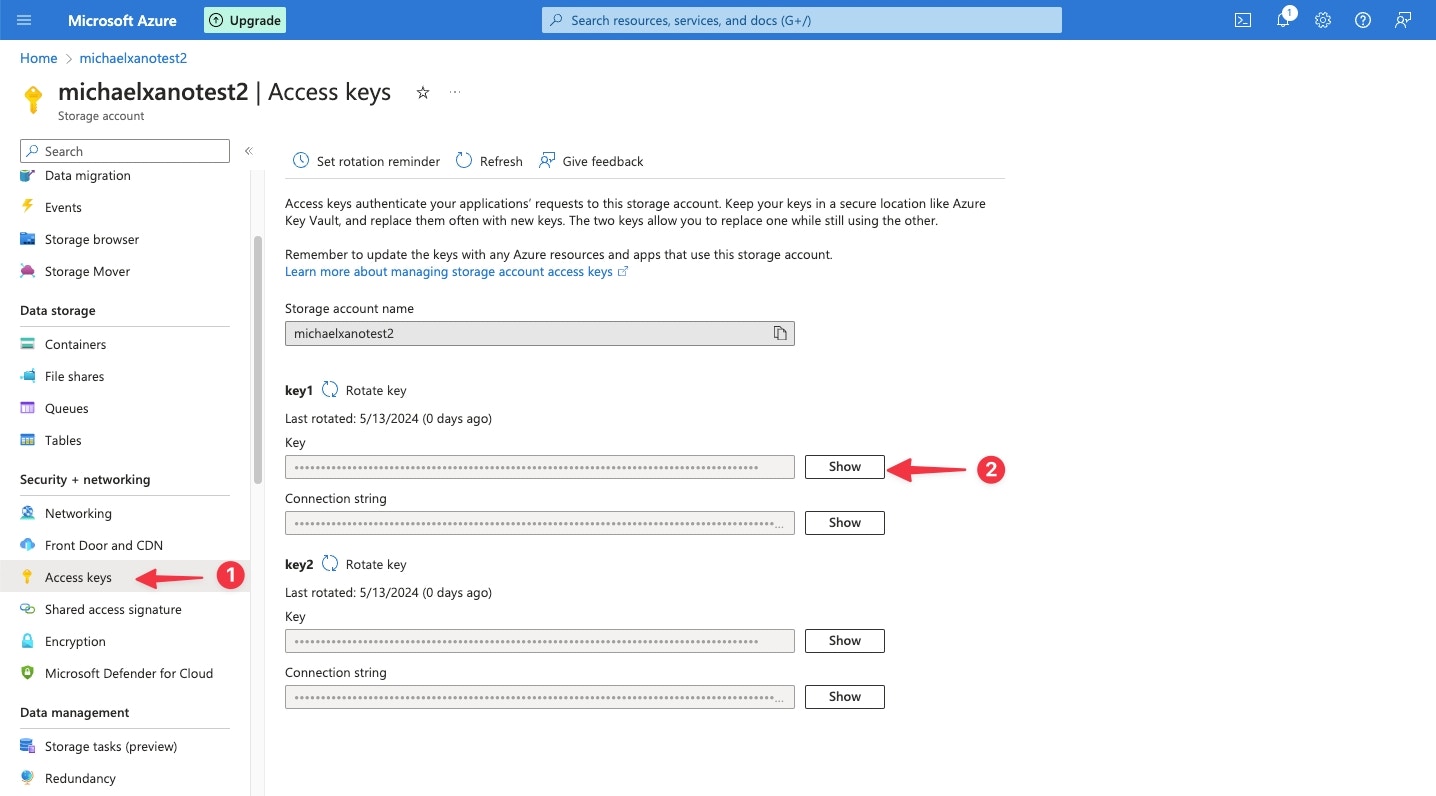The width and height of the screenshot is (1436, 796).
Task: Click the key2 Connection string field
Action: (x=540, y=697)
